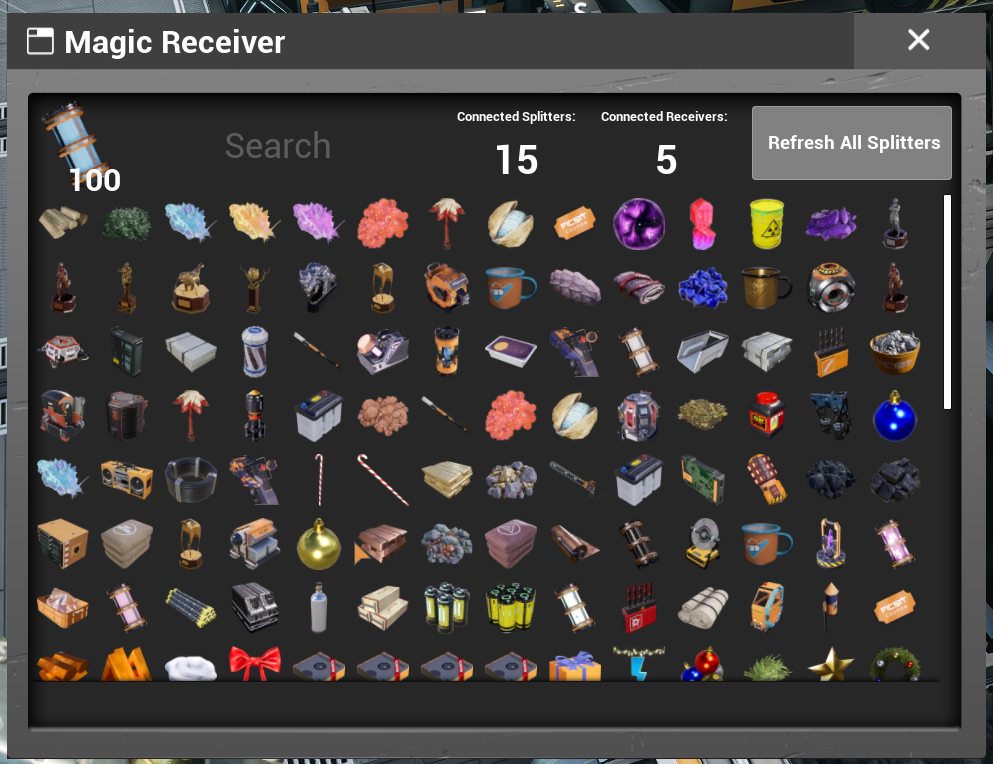This screenshot has height=764, width=993.
Task: Pick the gold star item
Action: click(830, 664)
